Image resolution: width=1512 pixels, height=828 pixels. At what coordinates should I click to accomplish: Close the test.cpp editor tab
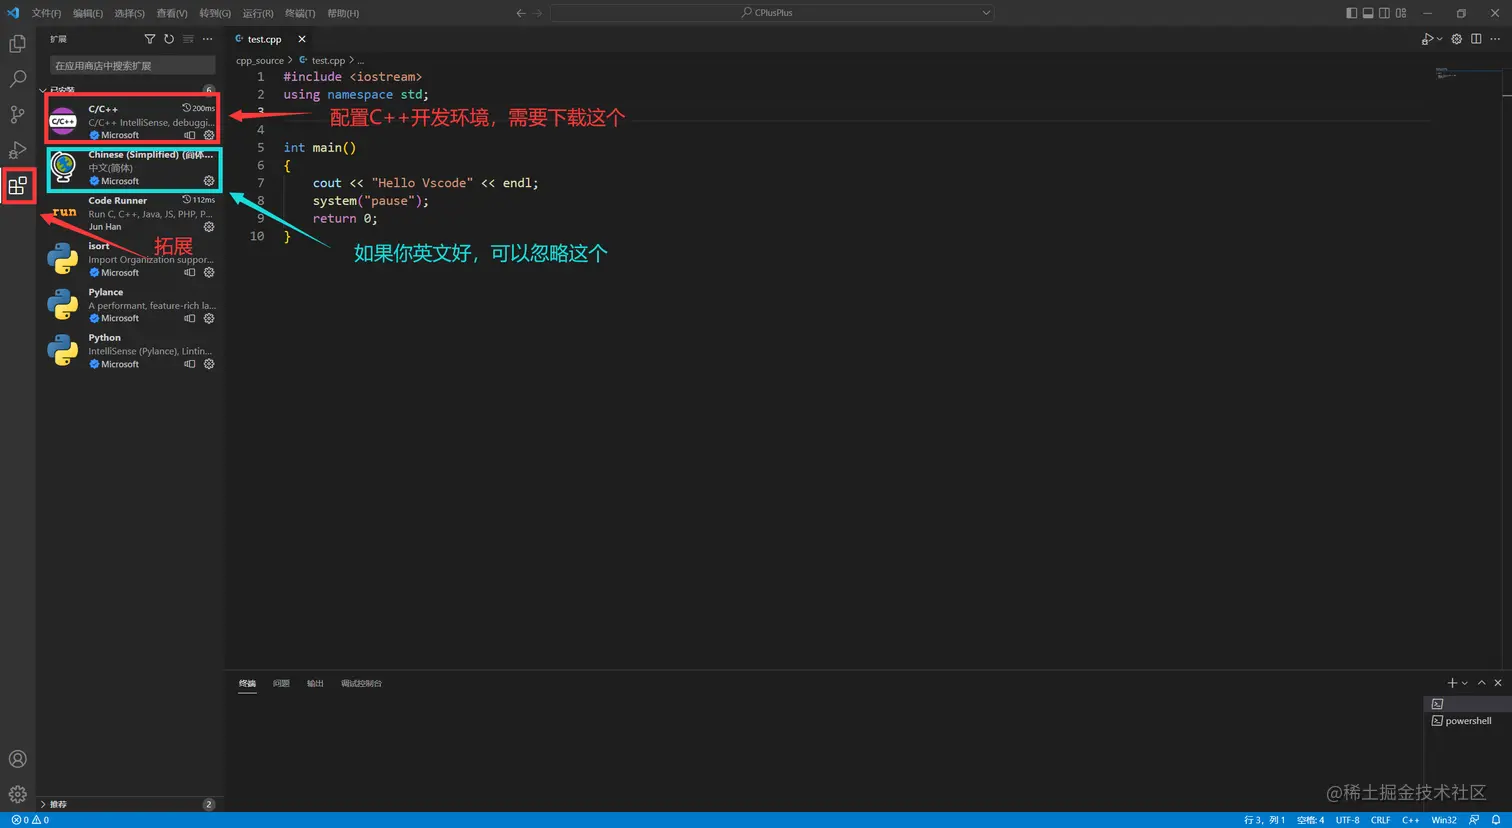(x=301, y=39)
